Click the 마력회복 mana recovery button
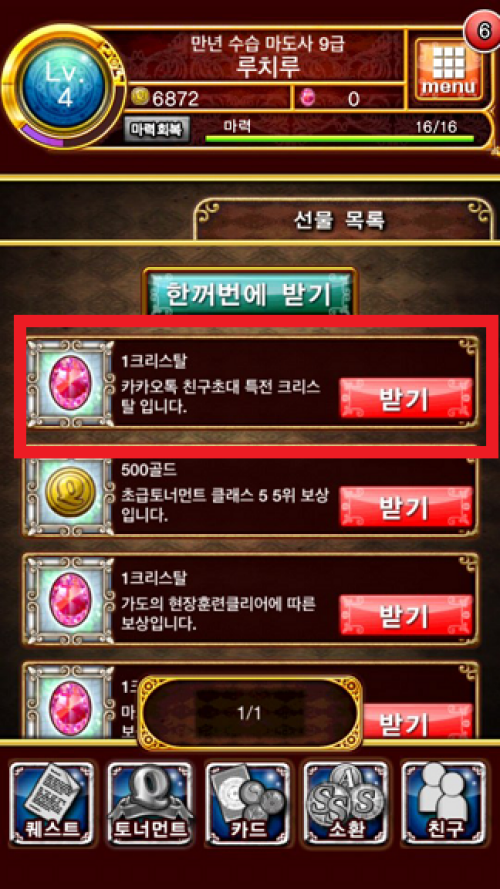Image resolution: width=500 pixels, height=889 pixels. 157,129
